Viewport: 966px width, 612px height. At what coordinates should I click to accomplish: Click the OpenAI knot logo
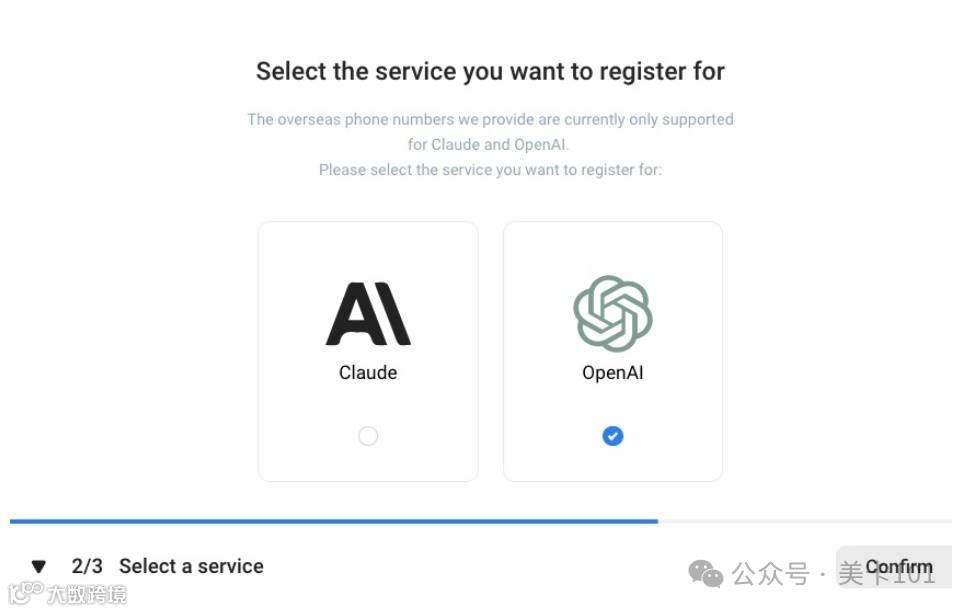(x=612, y=313)
